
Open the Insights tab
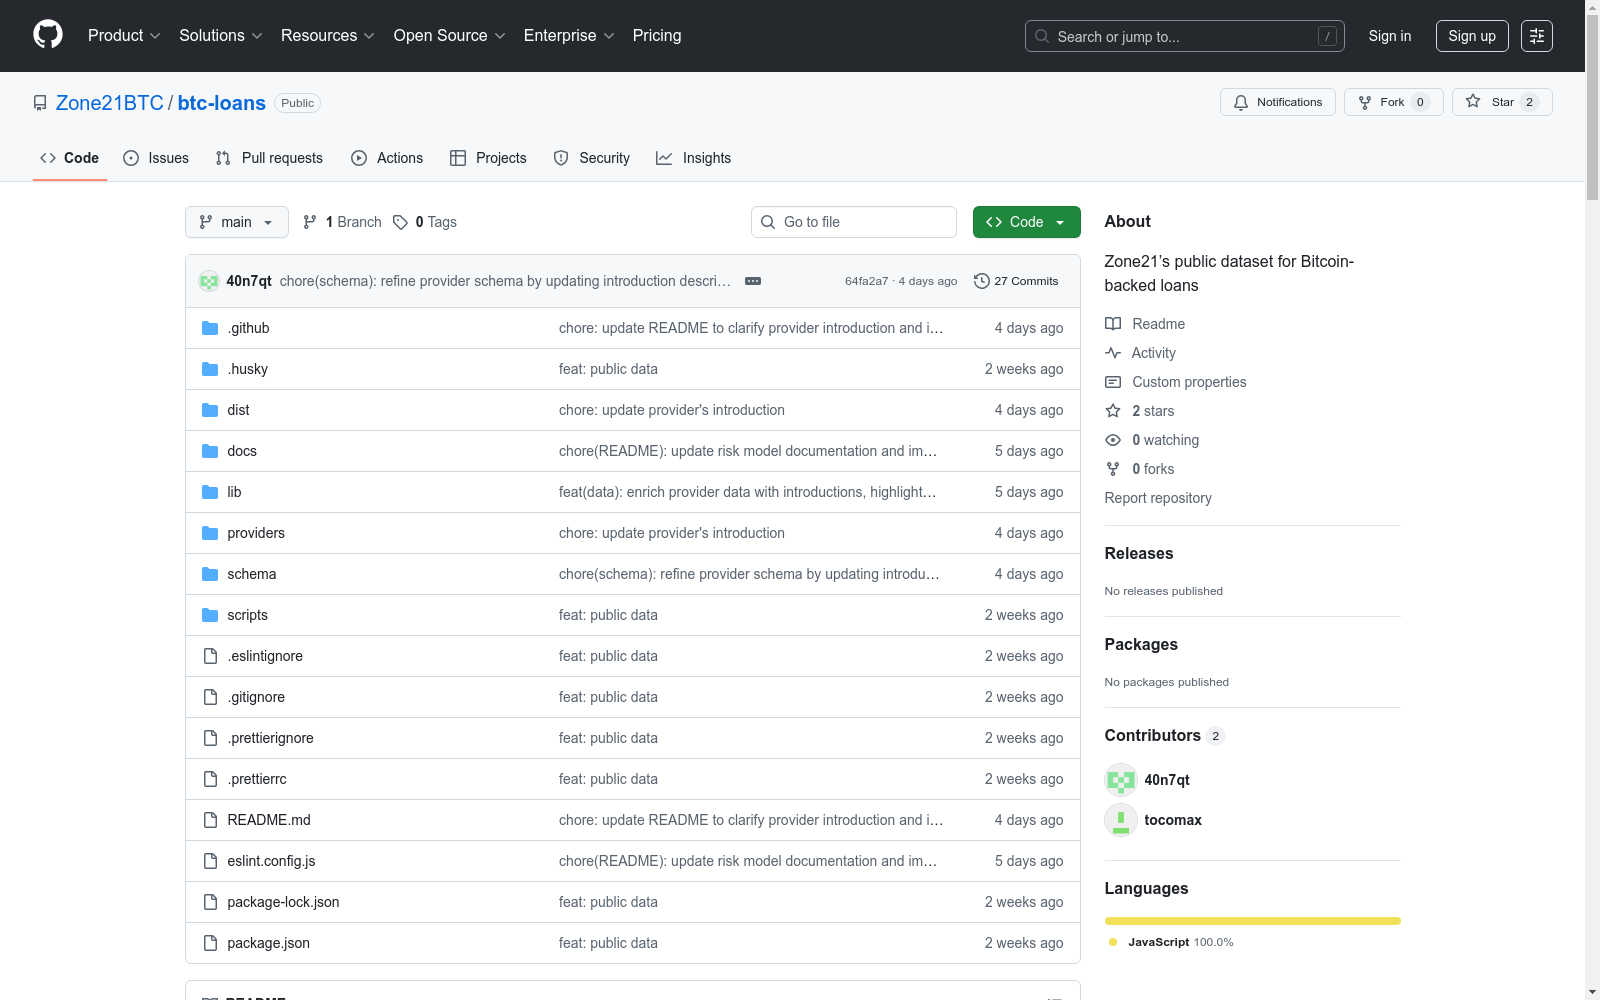(x=694, y=158)
